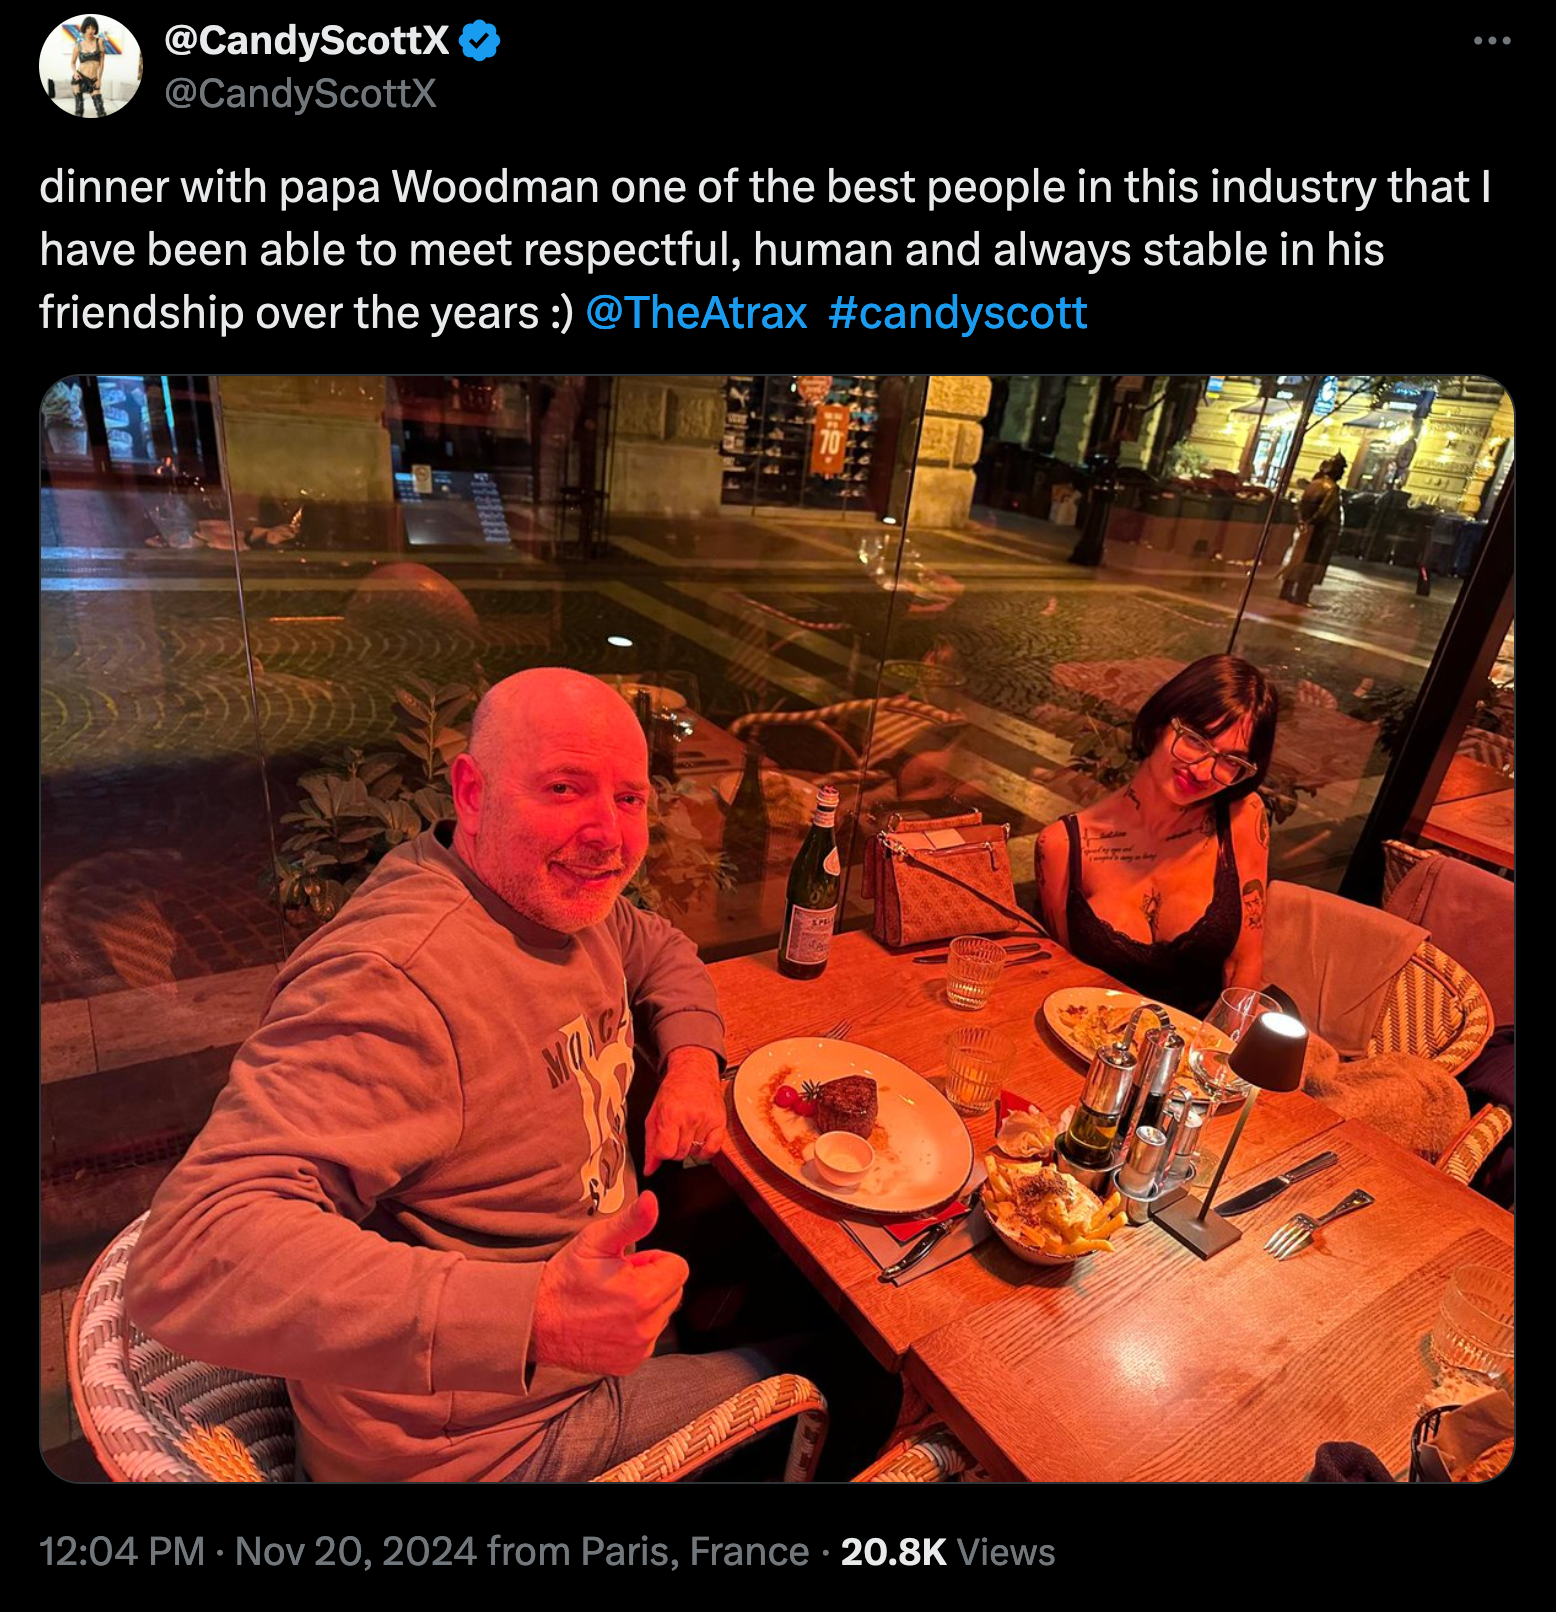Click the 20.8K Views count
The width and height of the screenshot is (1556, 1612).
coord(948,1552)
